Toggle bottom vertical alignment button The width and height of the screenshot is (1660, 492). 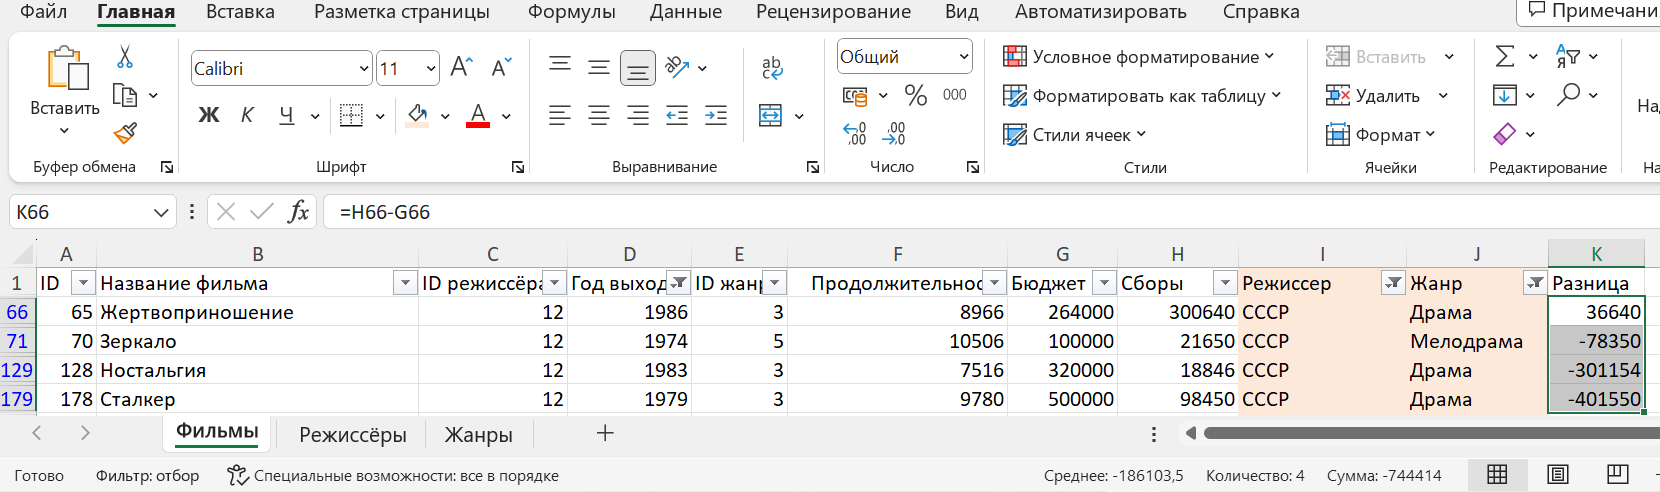(x=638, y=68)
